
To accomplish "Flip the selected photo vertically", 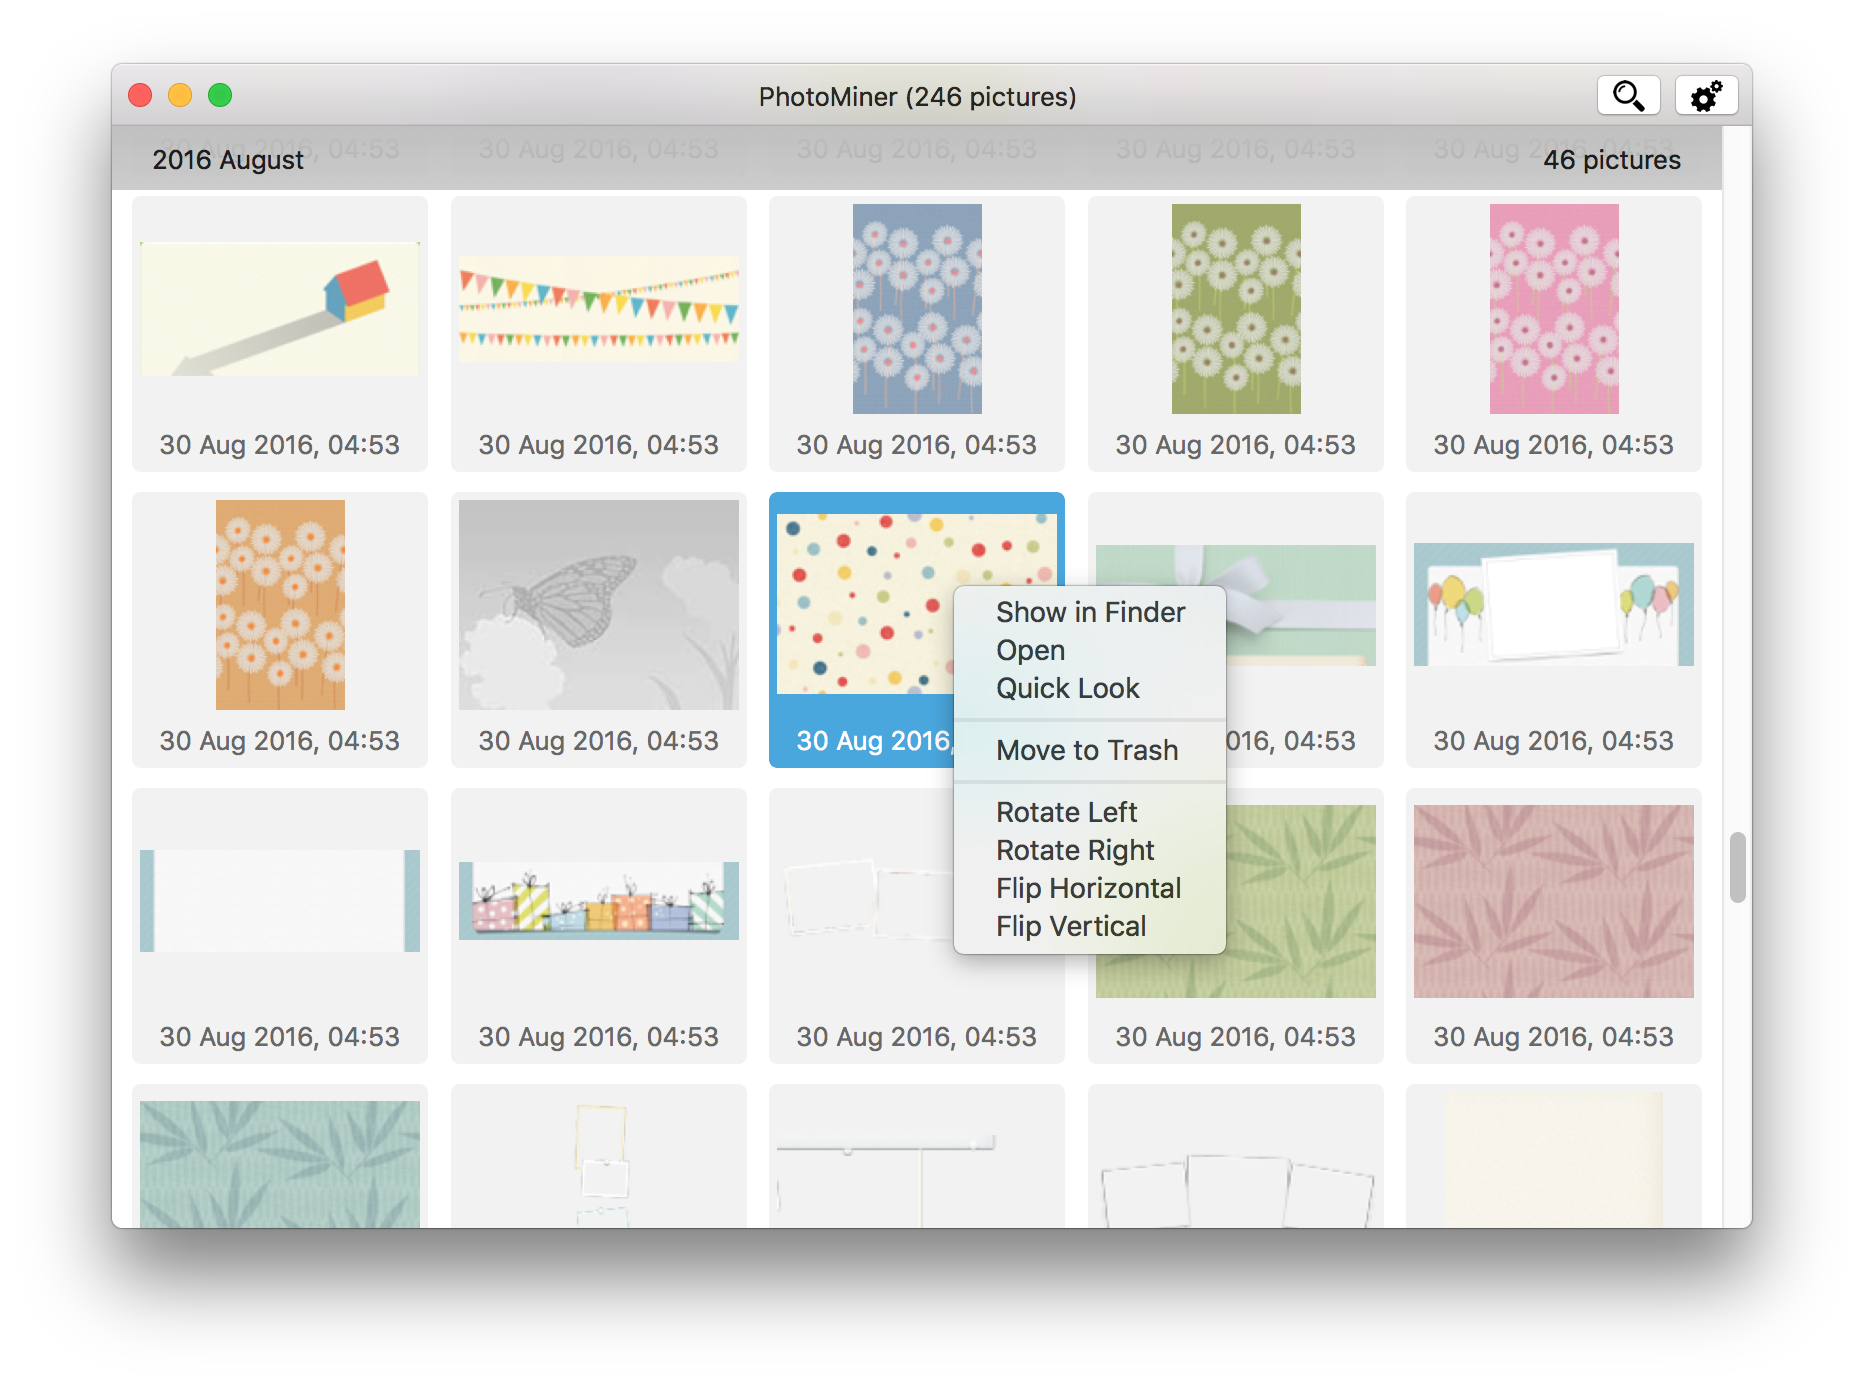I will click(x=1071, y=926).
